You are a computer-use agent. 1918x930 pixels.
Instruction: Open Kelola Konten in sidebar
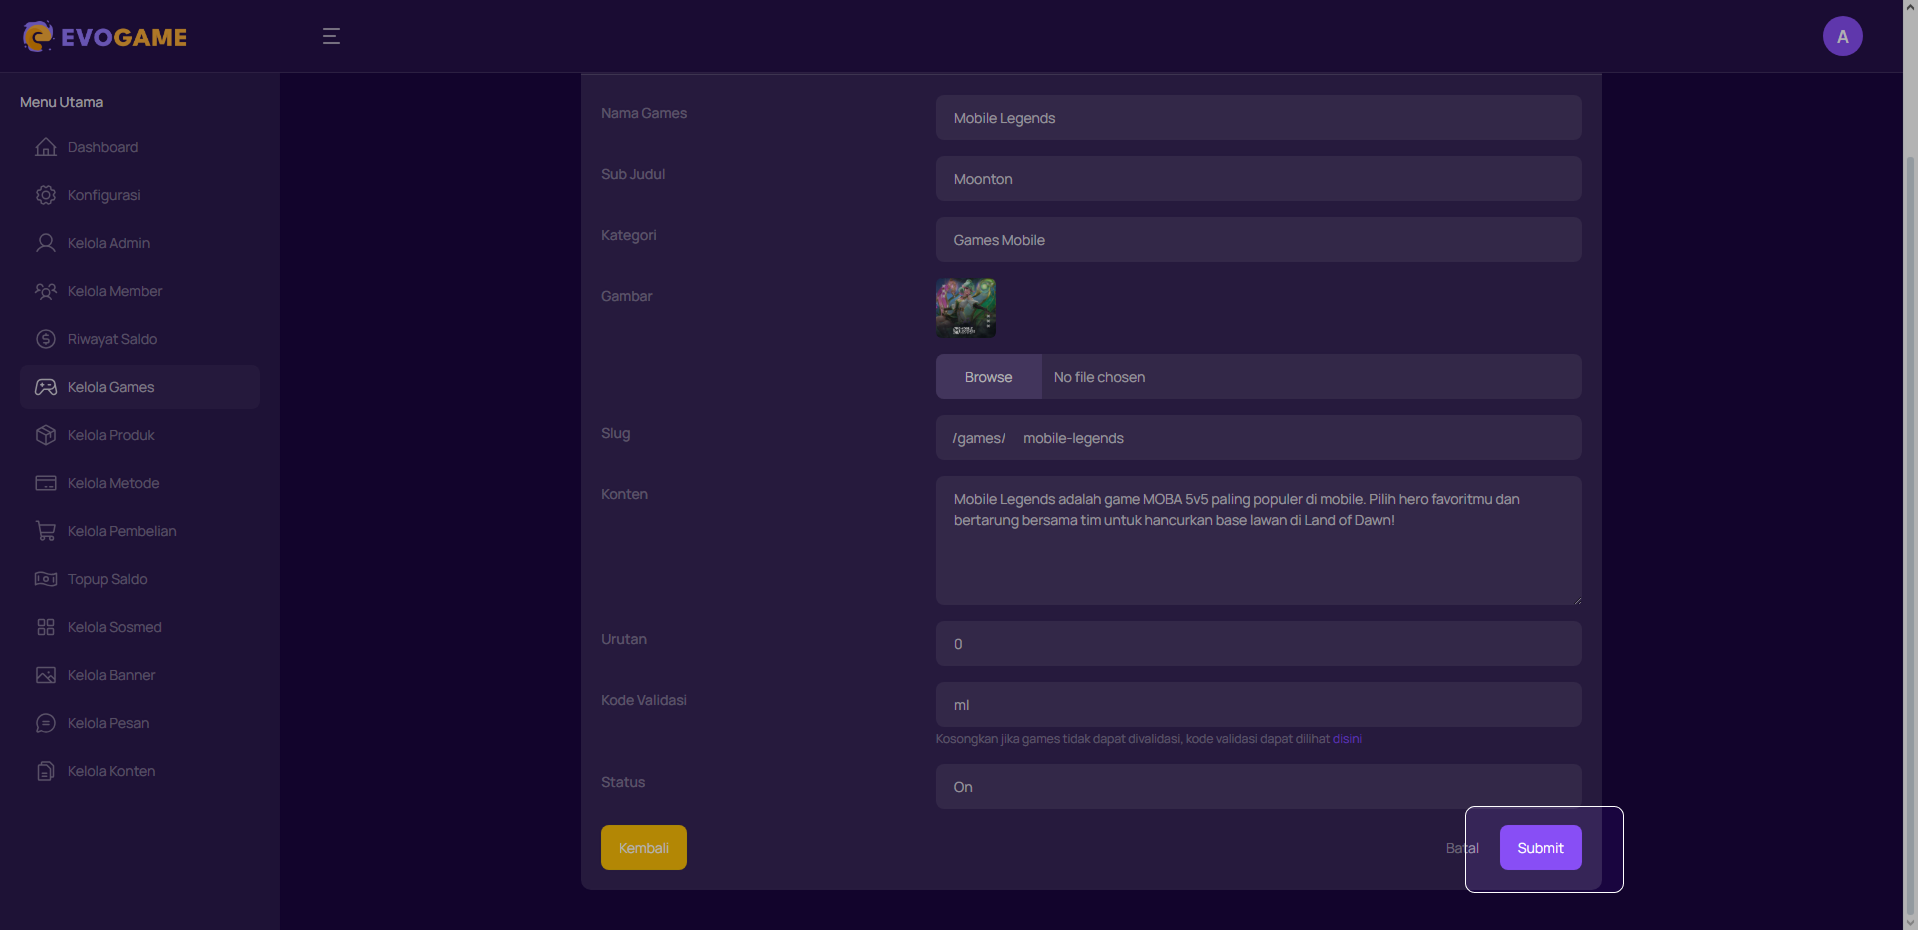coord(140,771)
